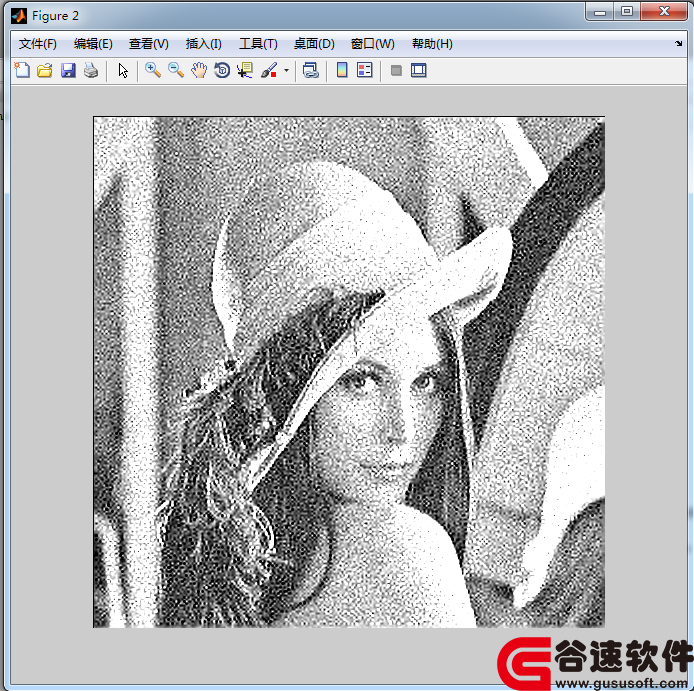The image size is (694, 691).
Task: Select the Brush data tool
Action: click(x=269, y=70)
